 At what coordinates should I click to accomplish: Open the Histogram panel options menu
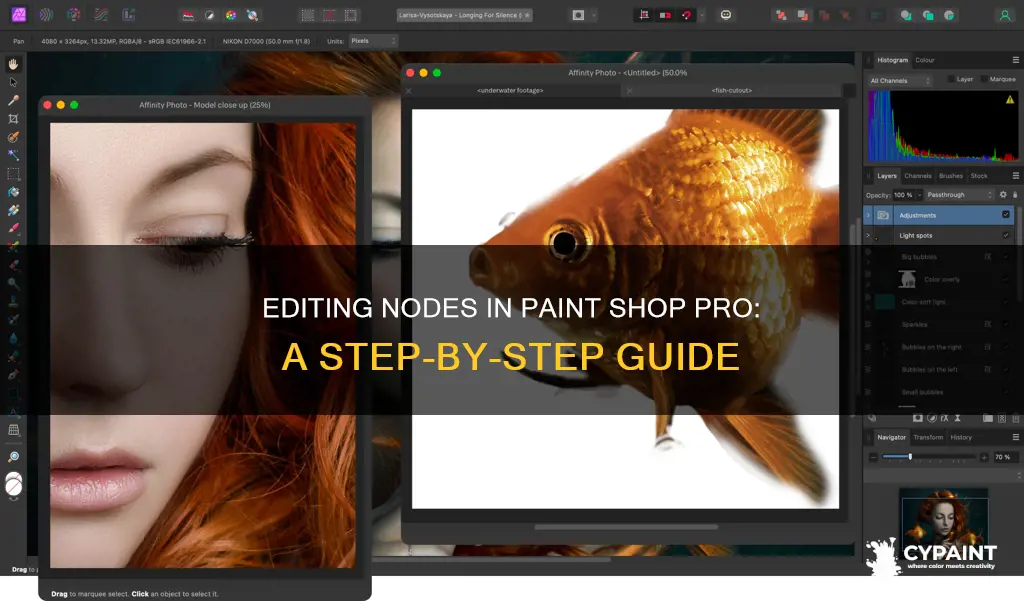[1016, 59]
